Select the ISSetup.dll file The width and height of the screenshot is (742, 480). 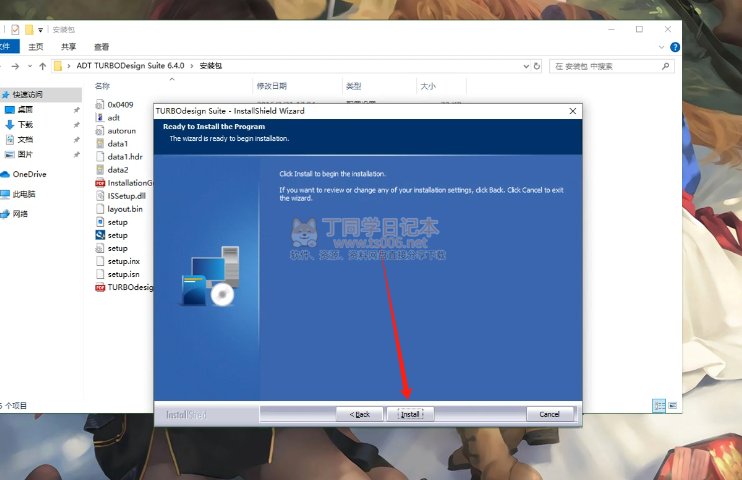[126, 196]
